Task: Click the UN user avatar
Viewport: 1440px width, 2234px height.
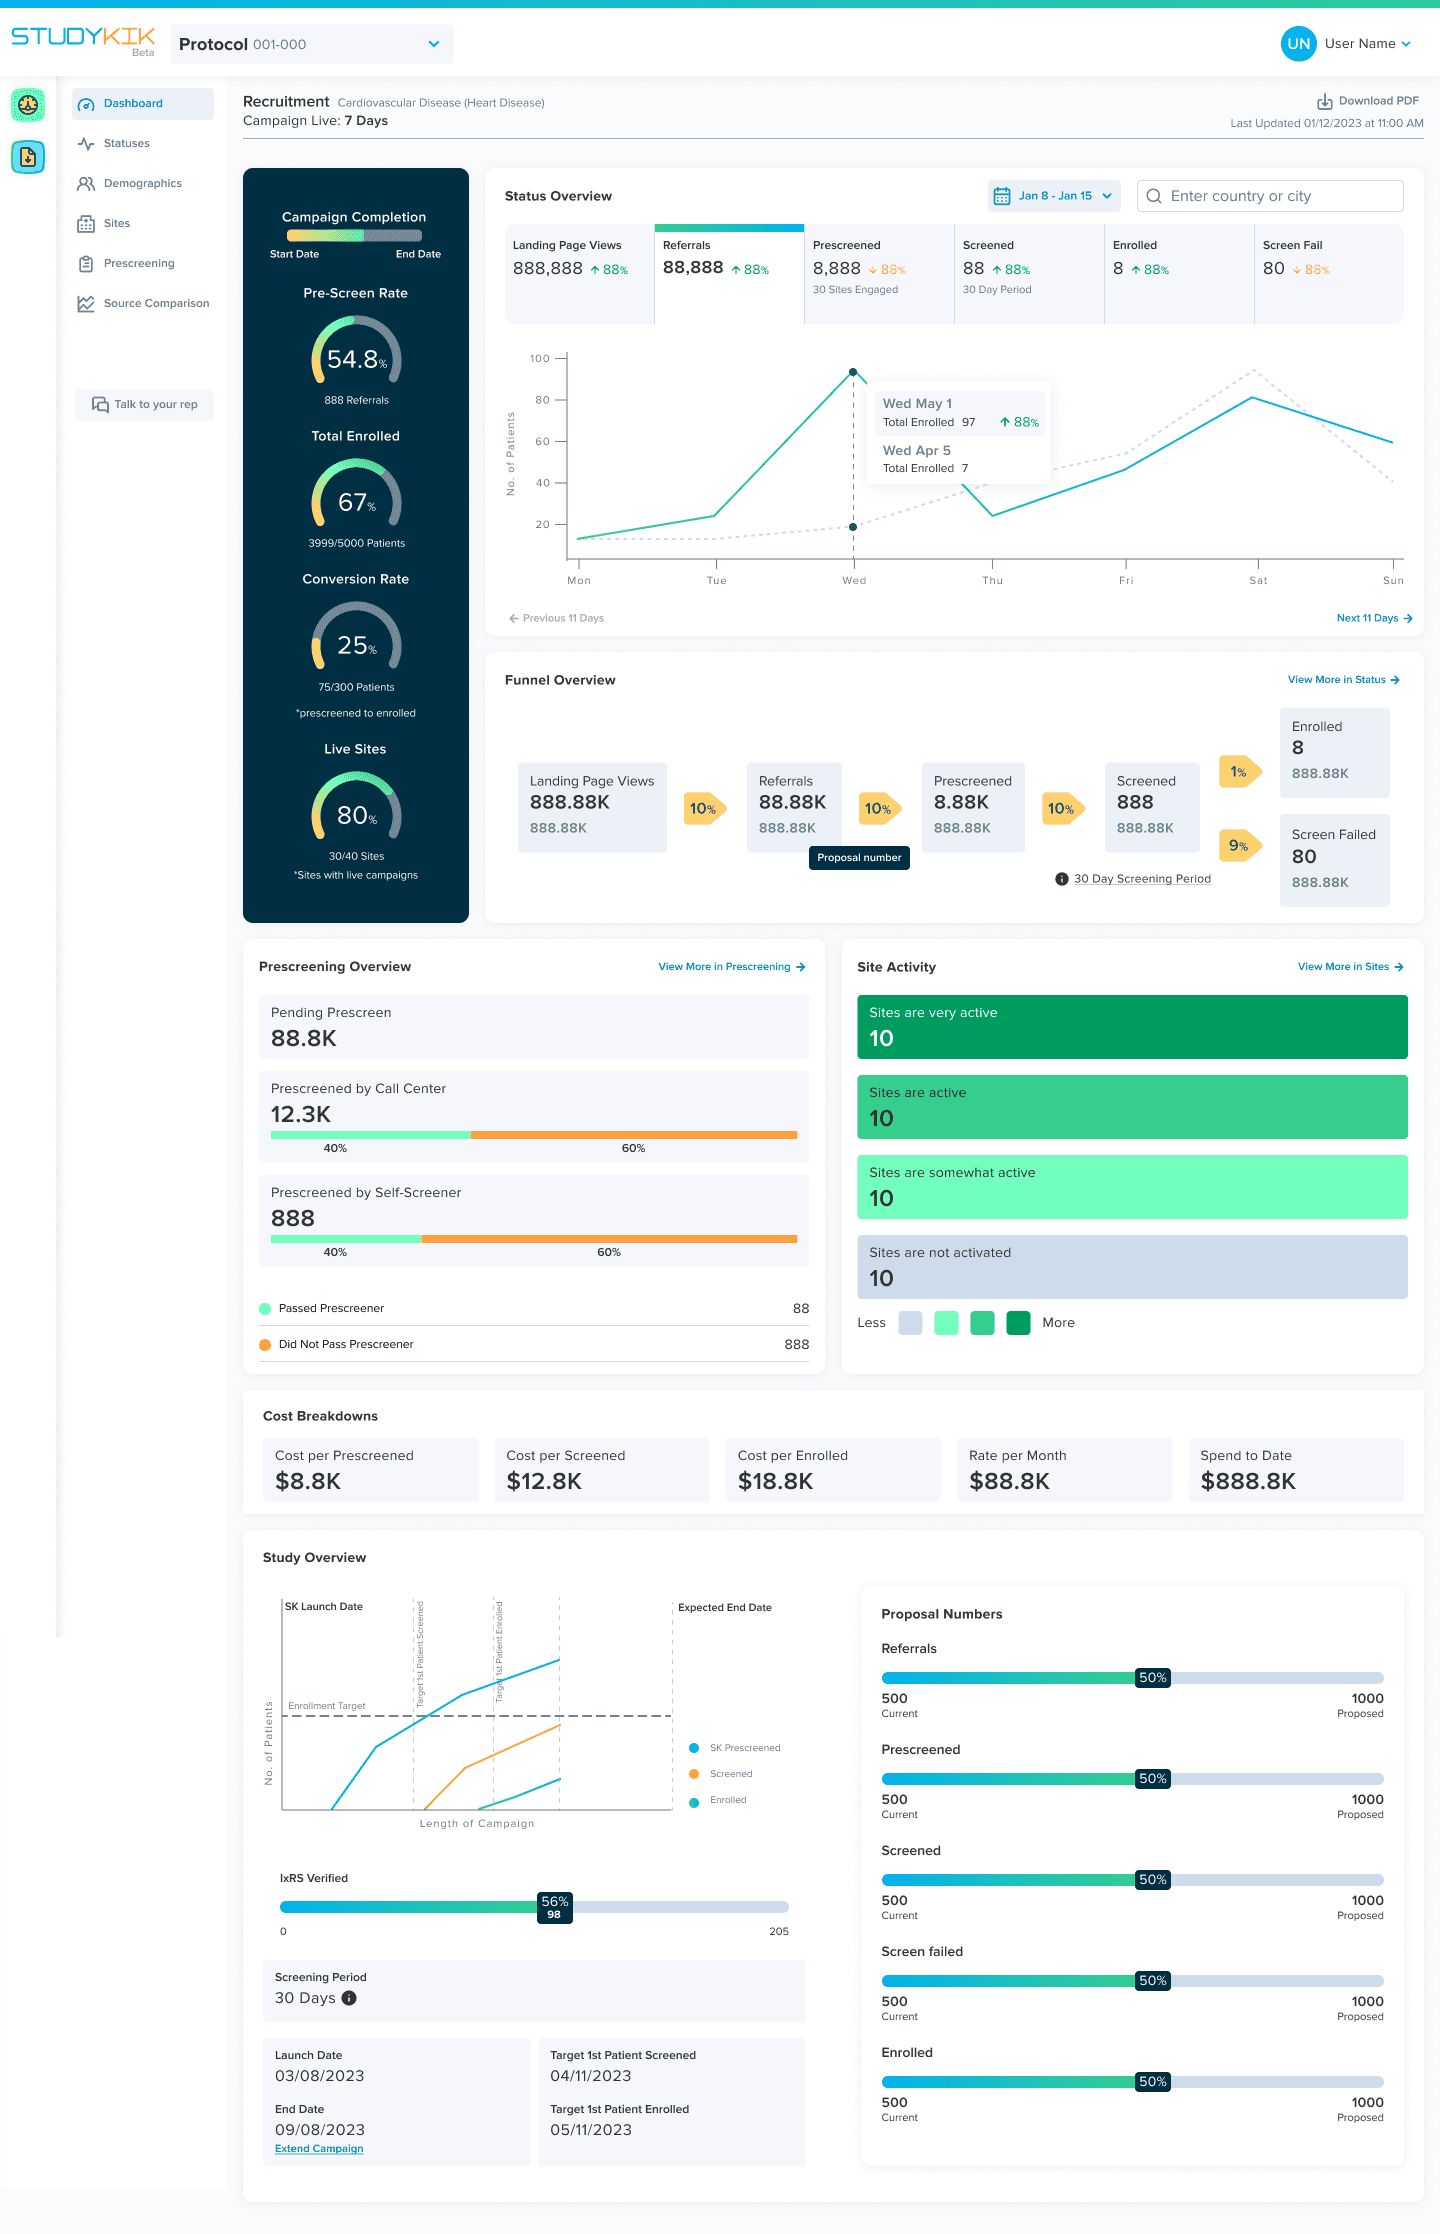Action: click(1299, 44)
